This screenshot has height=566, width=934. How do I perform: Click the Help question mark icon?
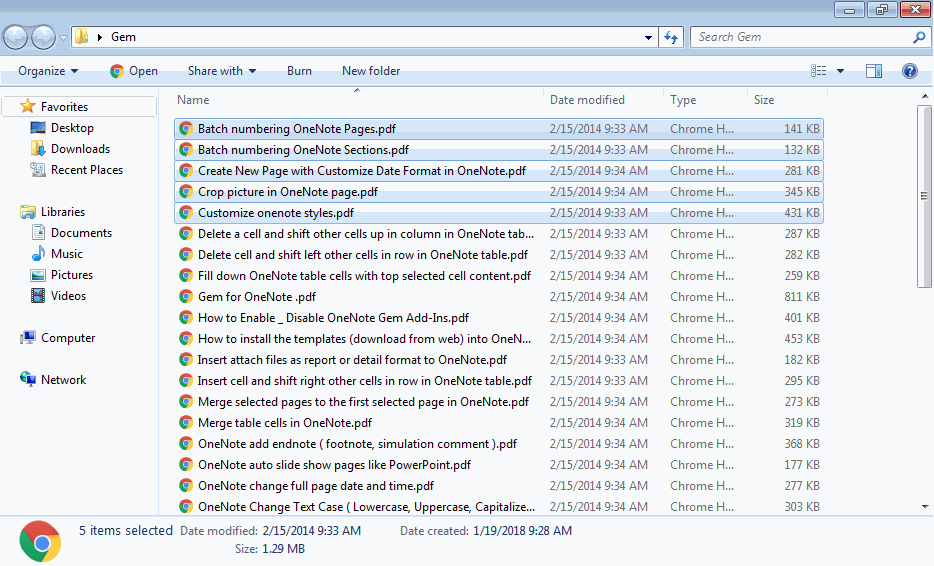point(910,71)
